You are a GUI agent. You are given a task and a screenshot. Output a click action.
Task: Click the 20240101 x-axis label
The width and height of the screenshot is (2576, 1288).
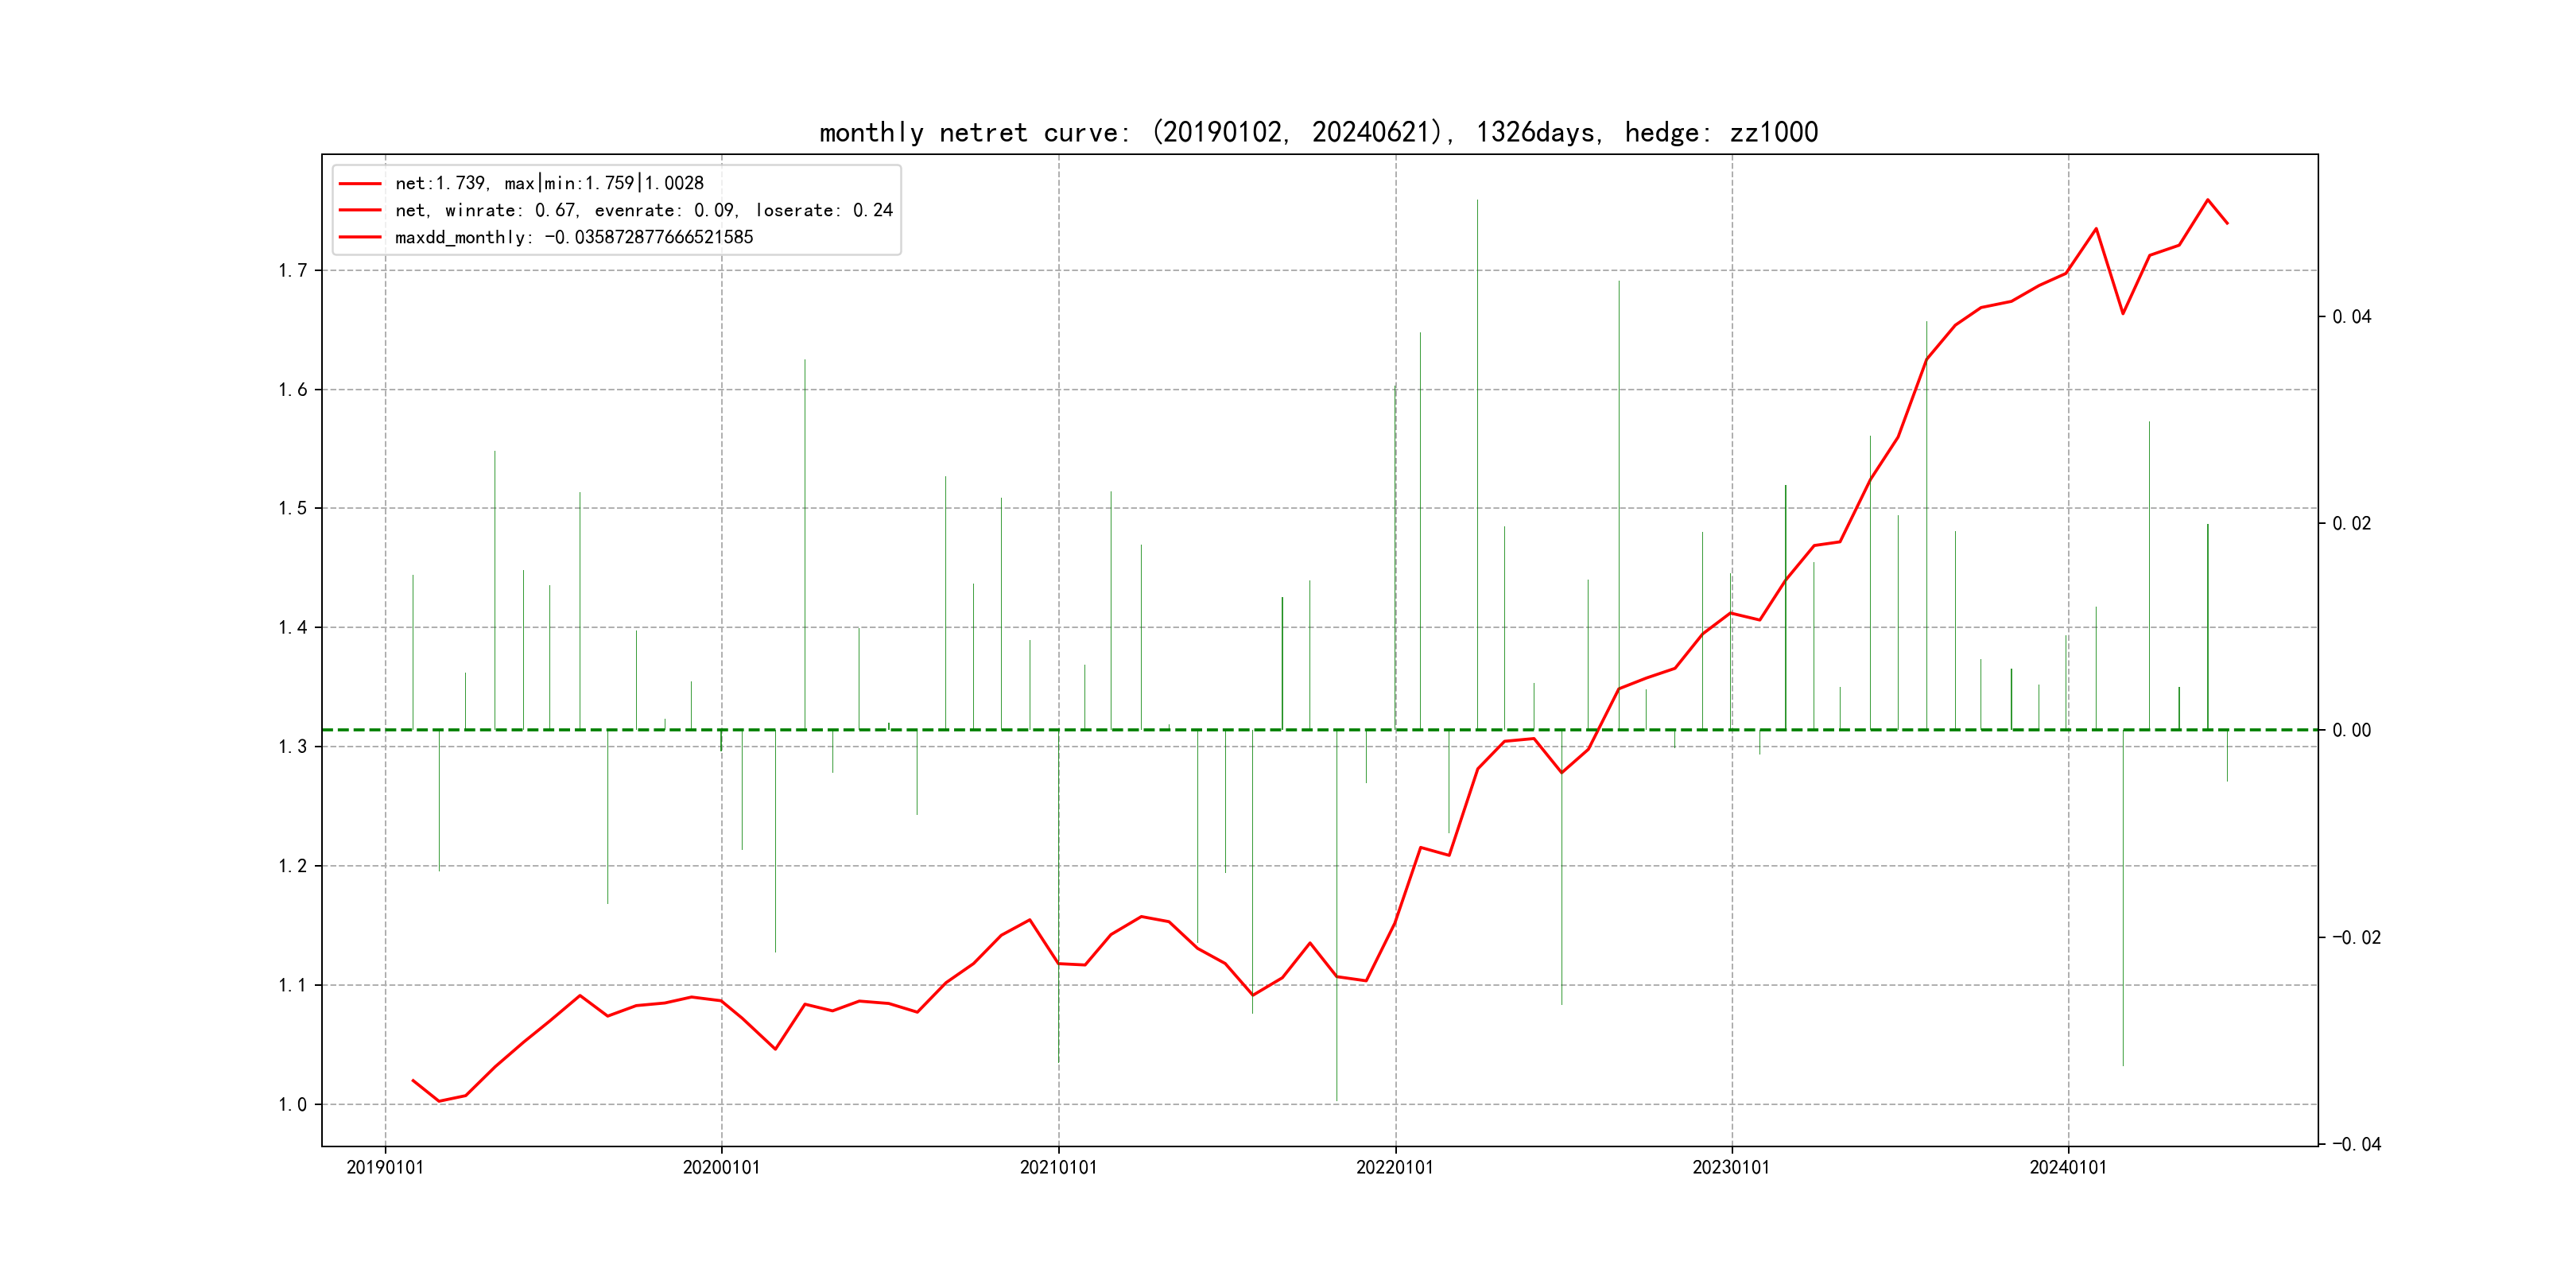(x=2067, y=1167)
